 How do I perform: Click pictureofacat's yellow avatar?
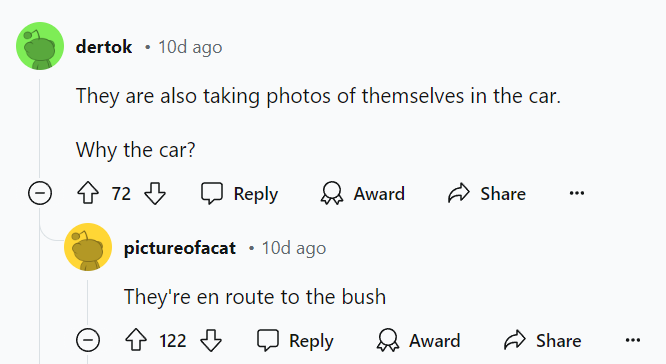click(88, 247)
